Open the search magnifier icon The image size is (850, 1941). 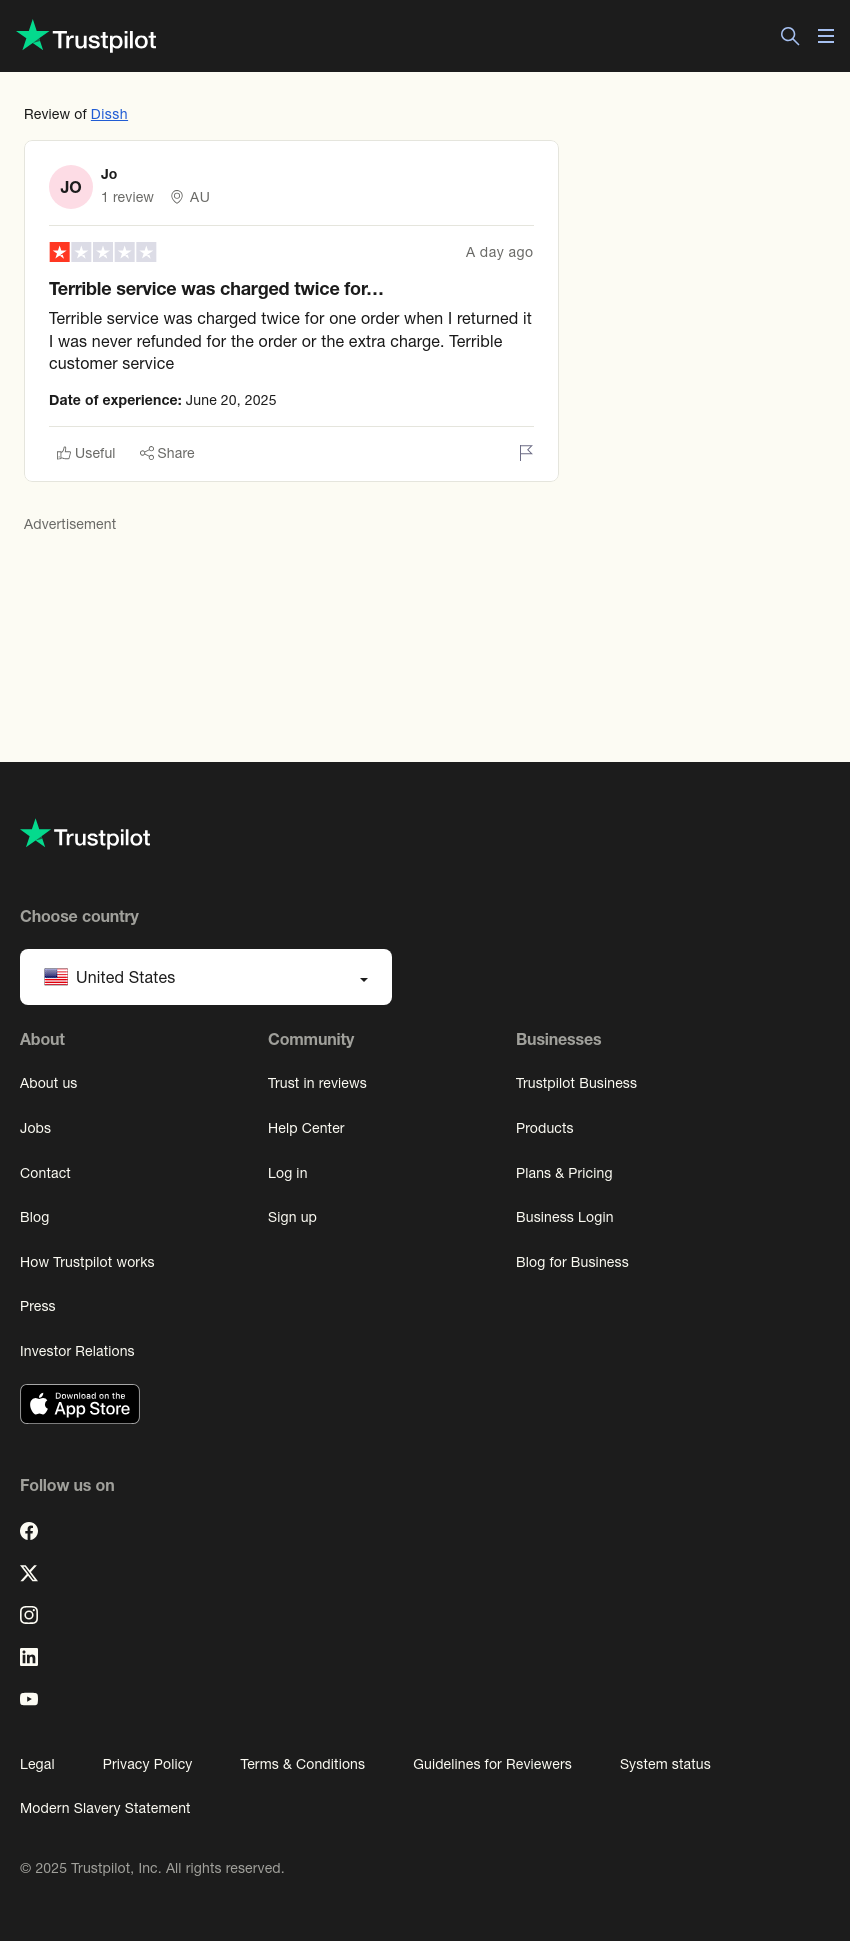pyautogui.click(x=790, y=36)
